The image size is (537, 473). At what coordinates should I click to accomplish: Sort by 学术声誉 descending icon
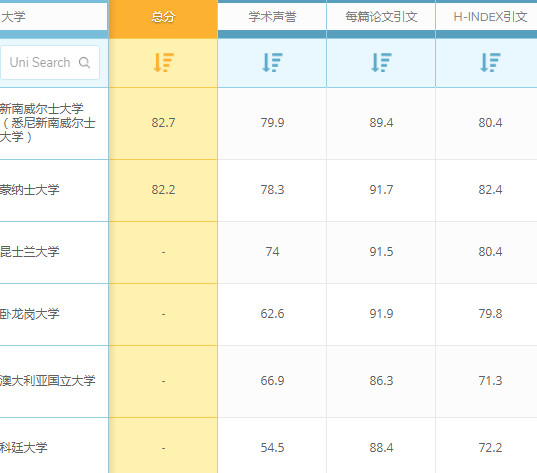coord(272,62)
